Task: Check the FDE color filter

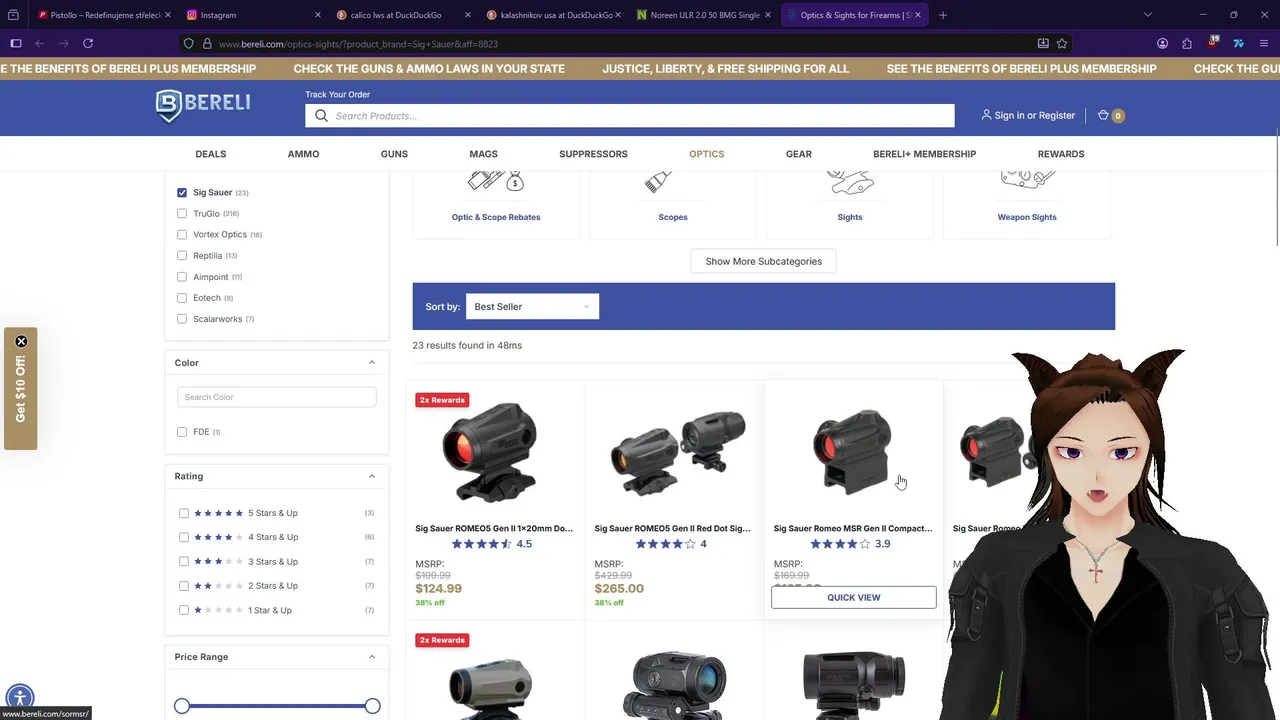Action: tap(182, 432)
